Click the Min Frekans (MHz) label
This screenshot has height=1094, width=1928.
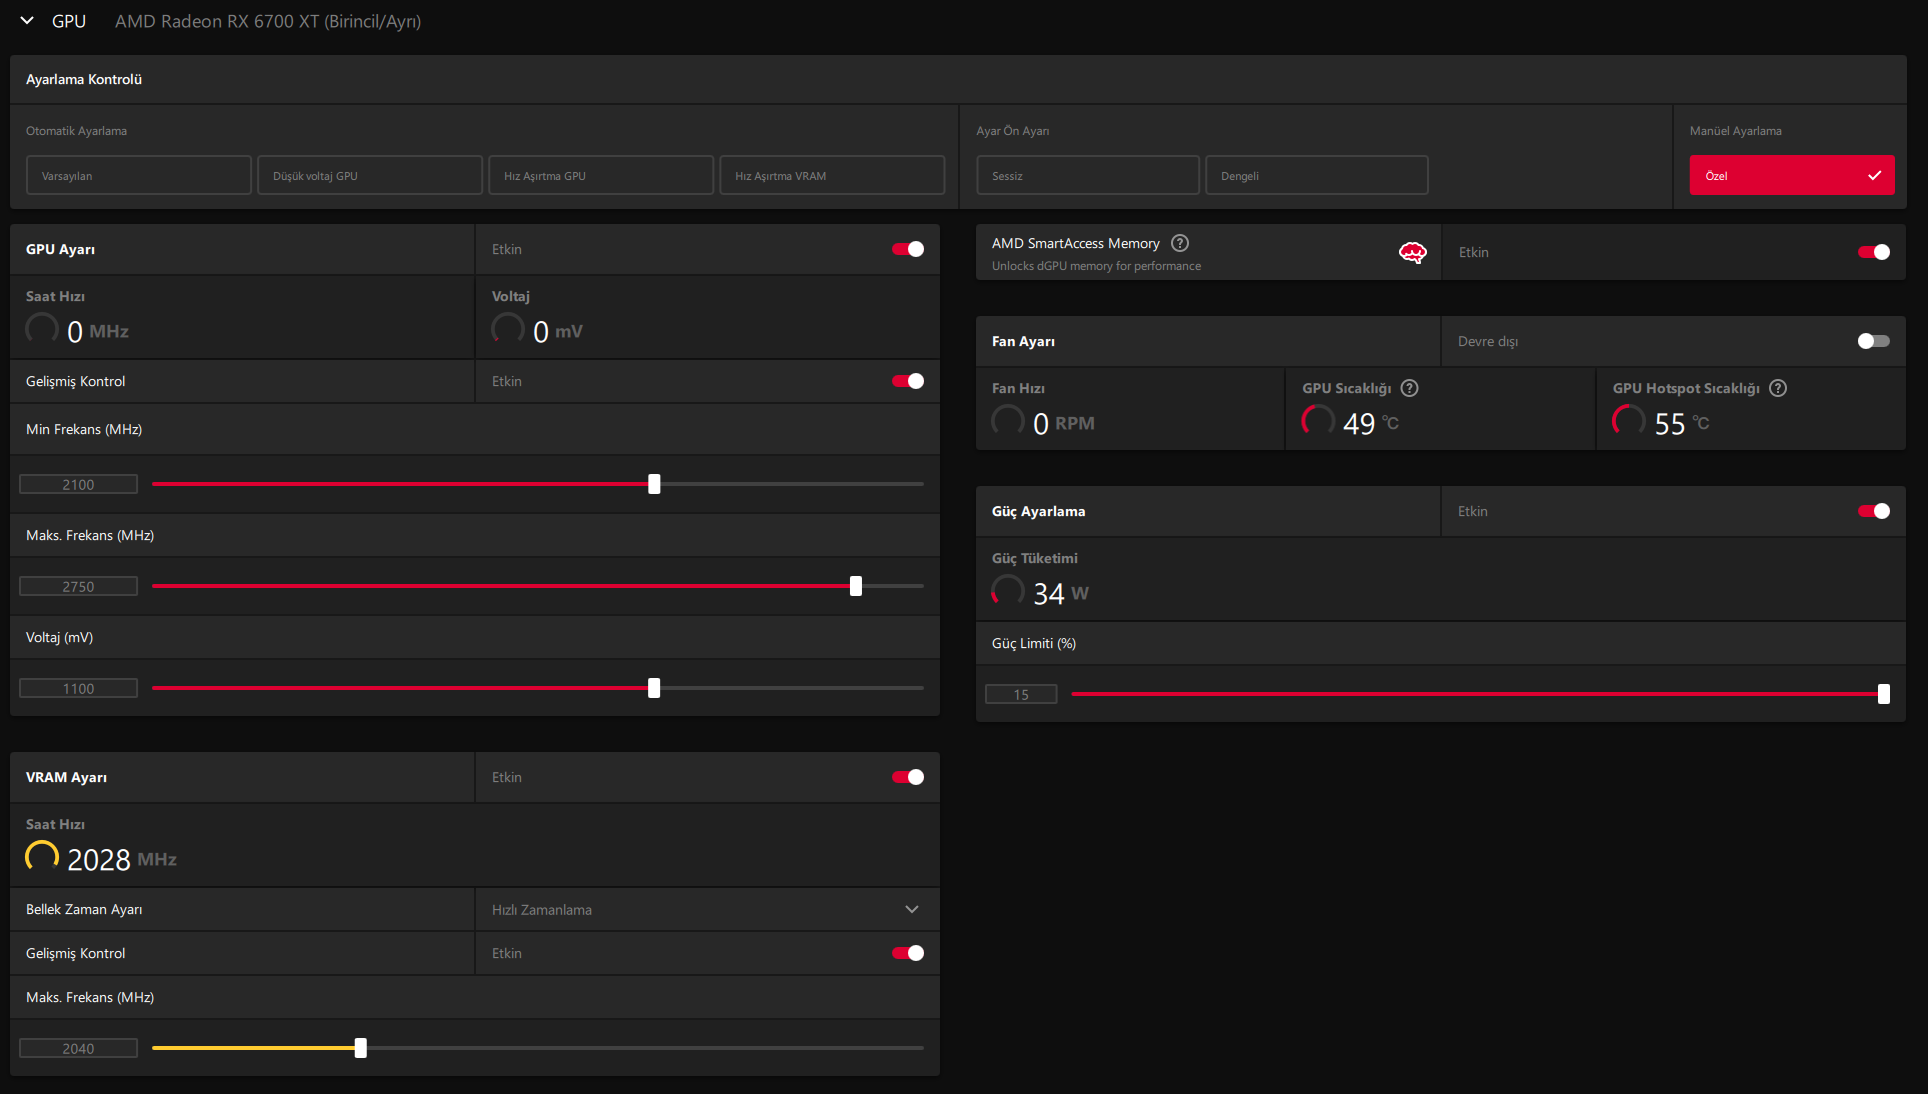tap(84, 429)
